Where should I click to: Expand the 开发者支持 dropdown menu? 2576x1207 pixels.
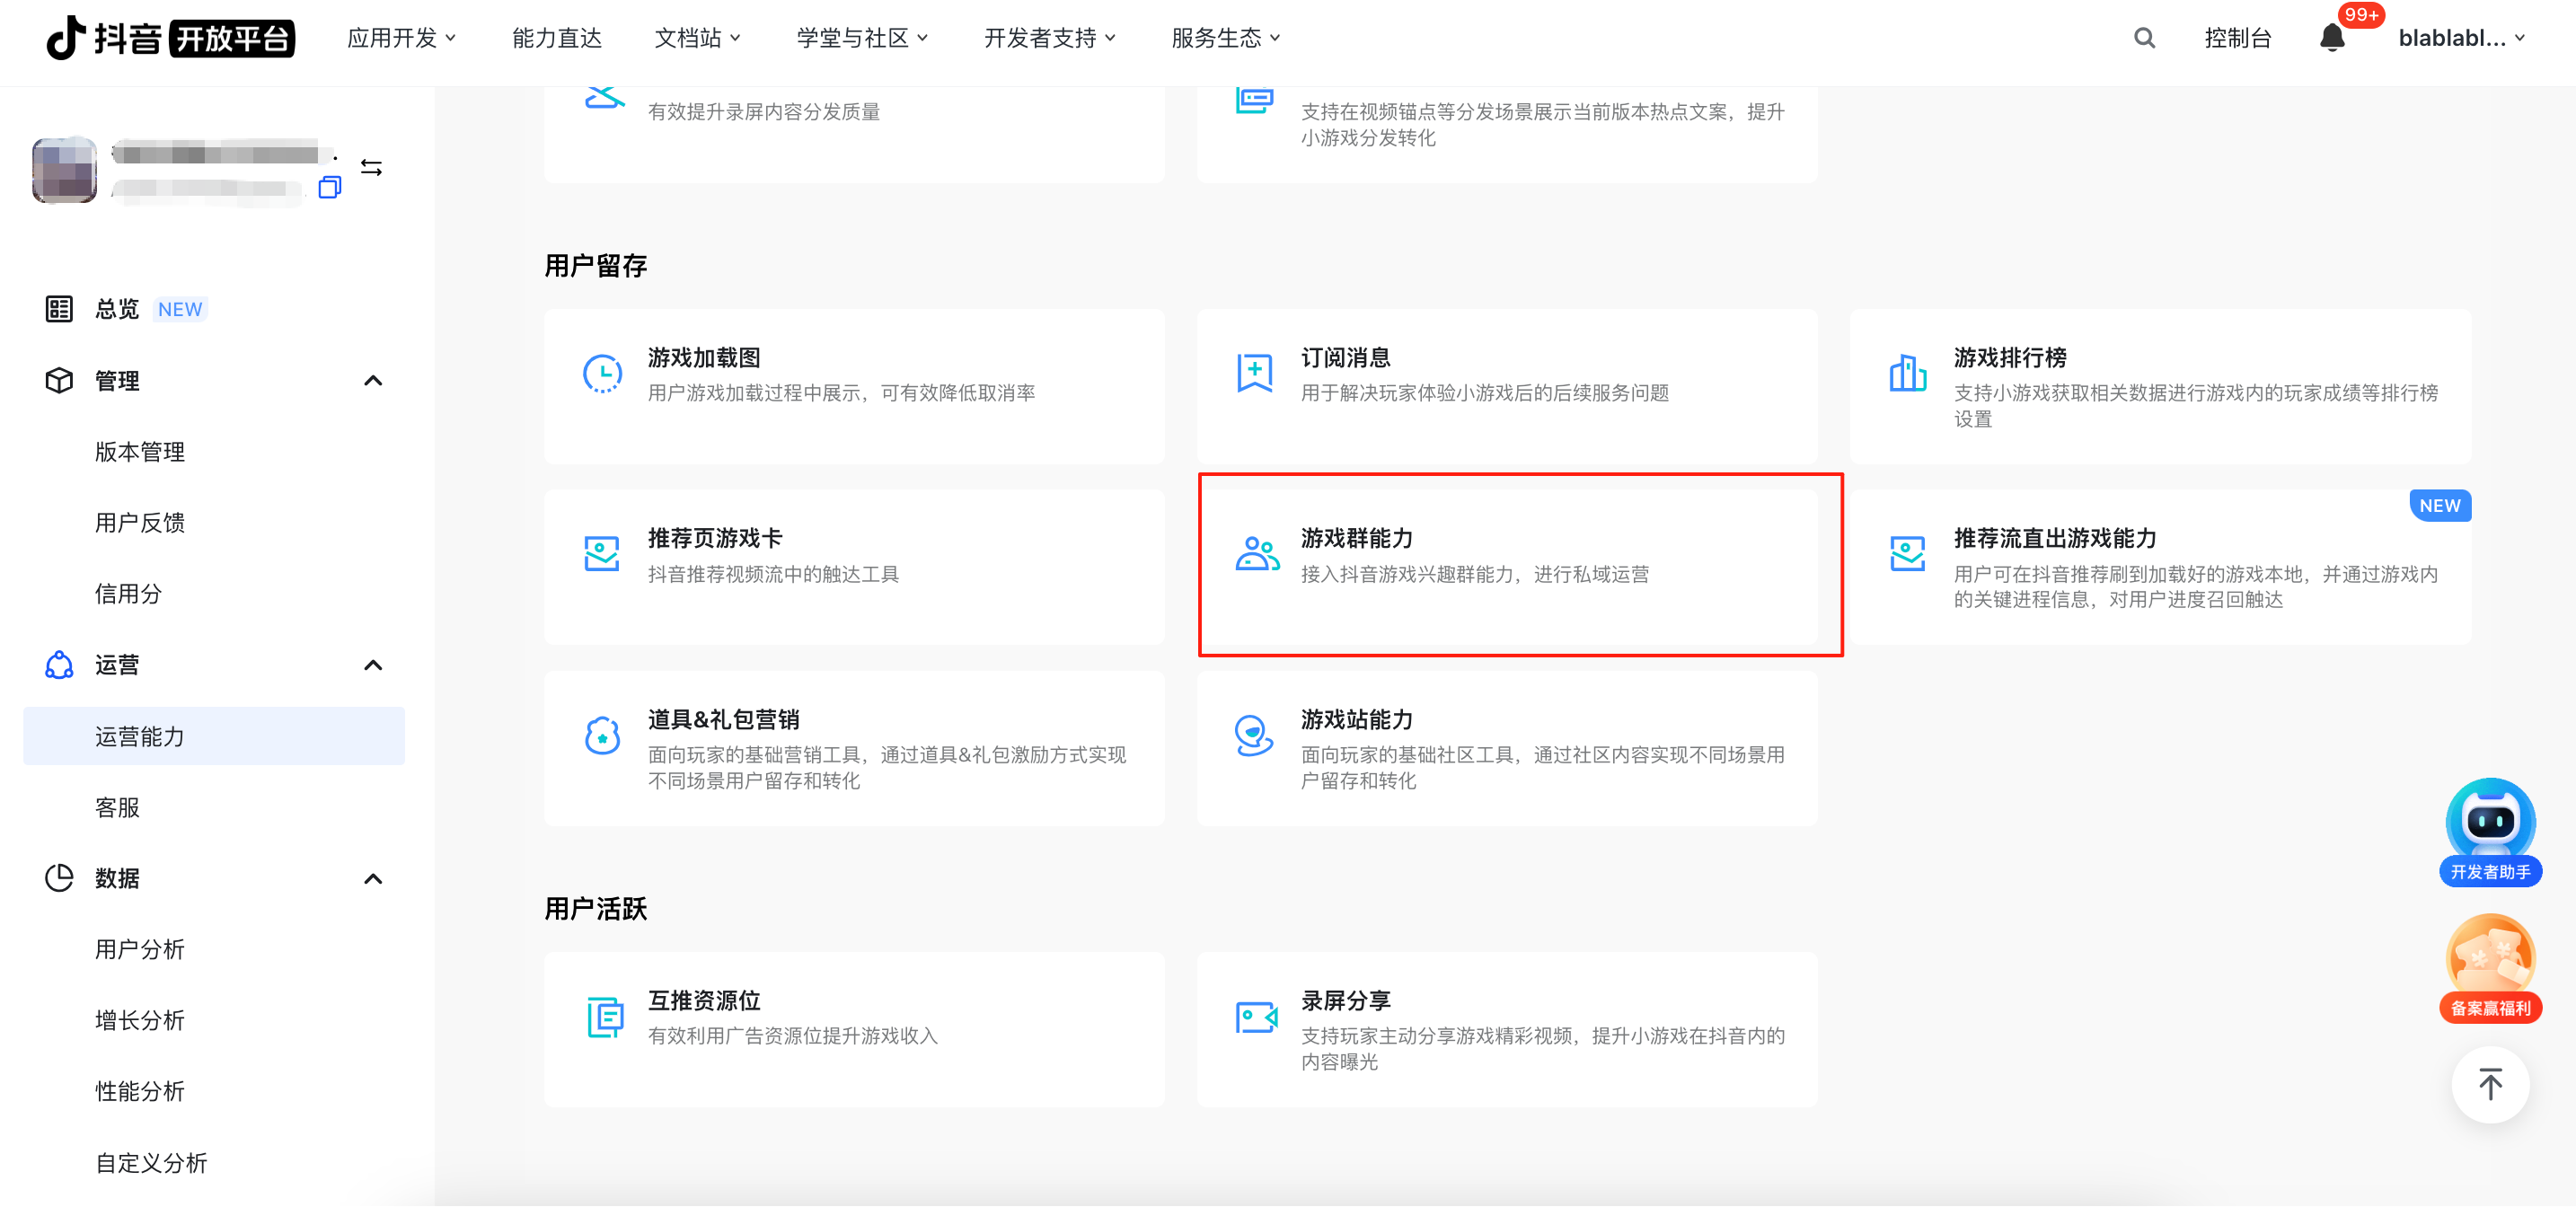click(x=1050, y=38)
